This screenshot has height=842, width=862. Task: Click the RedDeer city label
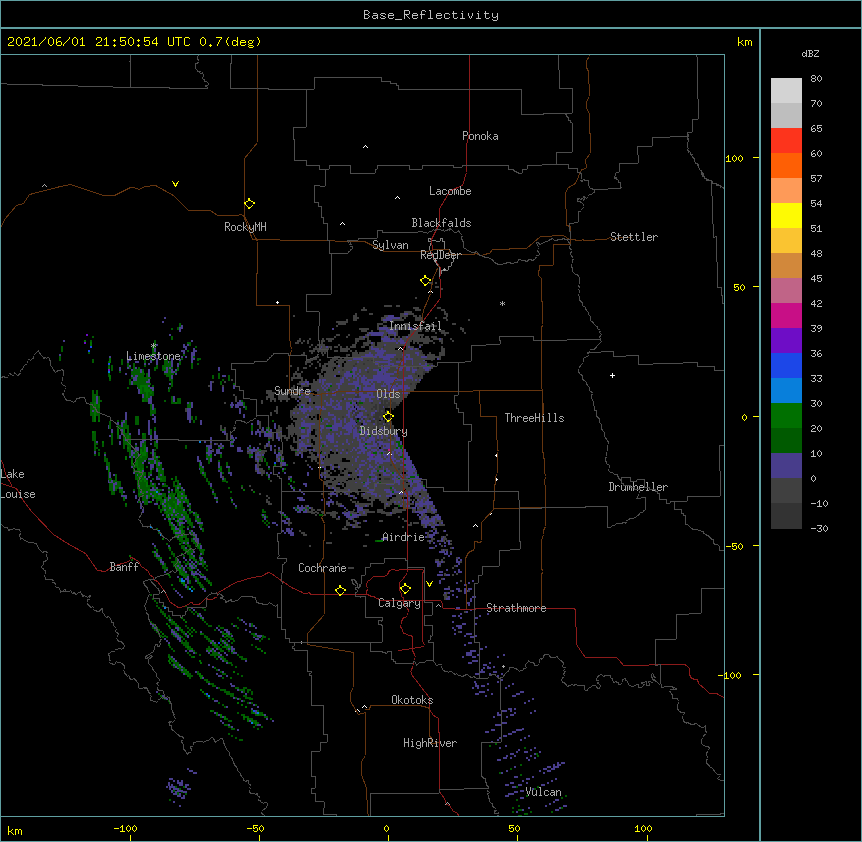440,255
